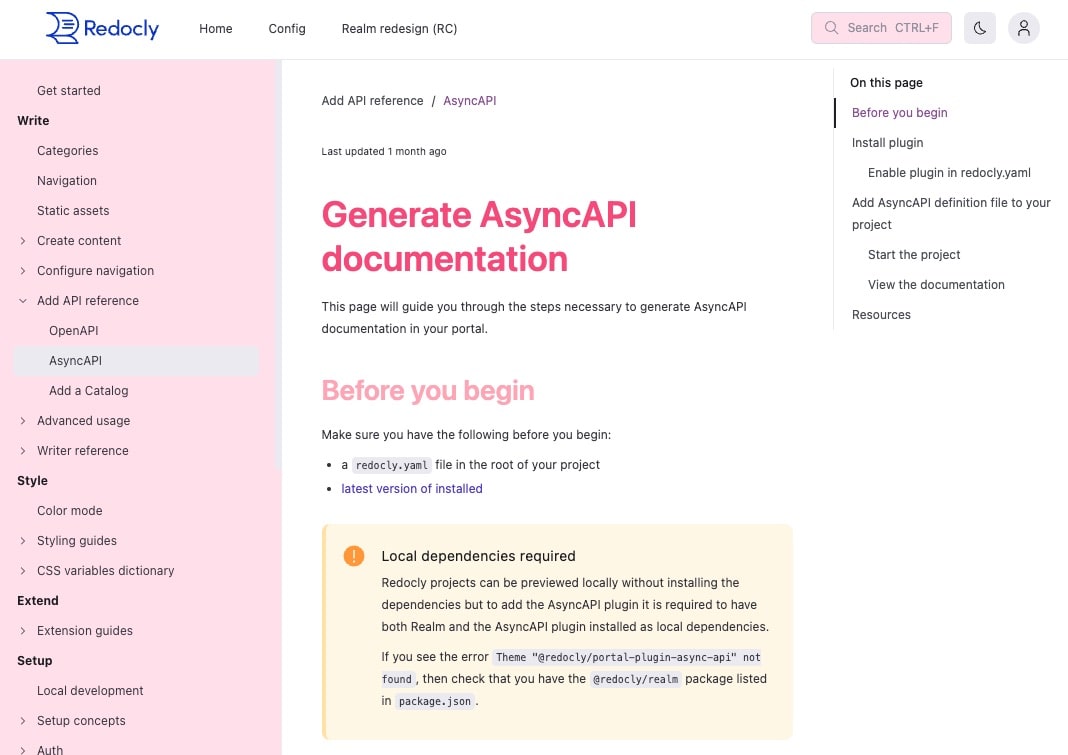Open the Config menu item
The height and width of the screenshot is (755, 1068).
(287, 29)
